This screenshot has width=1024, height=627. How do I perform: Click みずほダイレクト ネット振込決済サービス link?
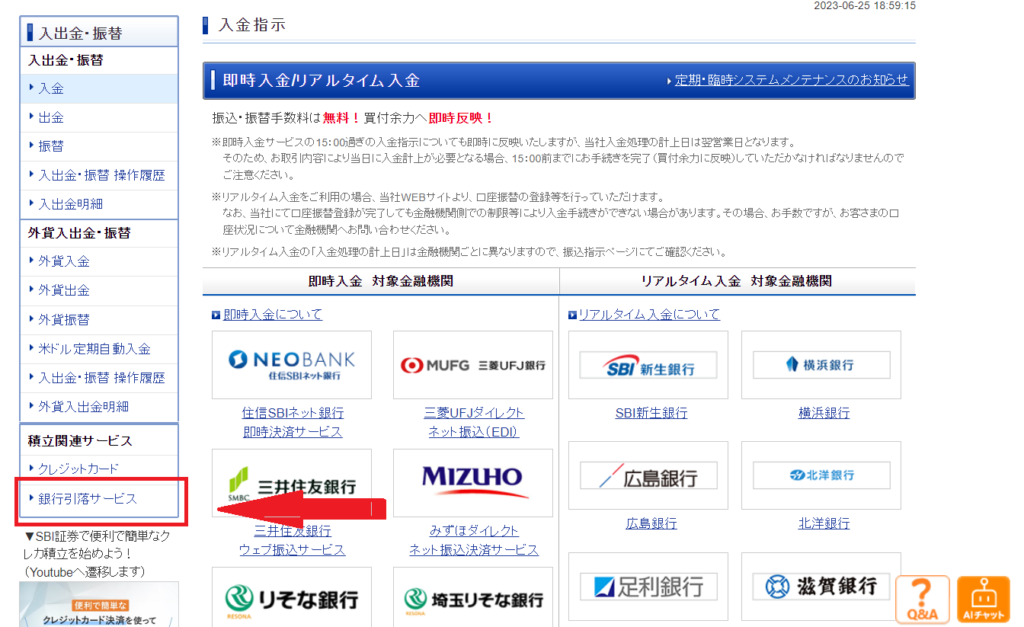pos(473,540)
